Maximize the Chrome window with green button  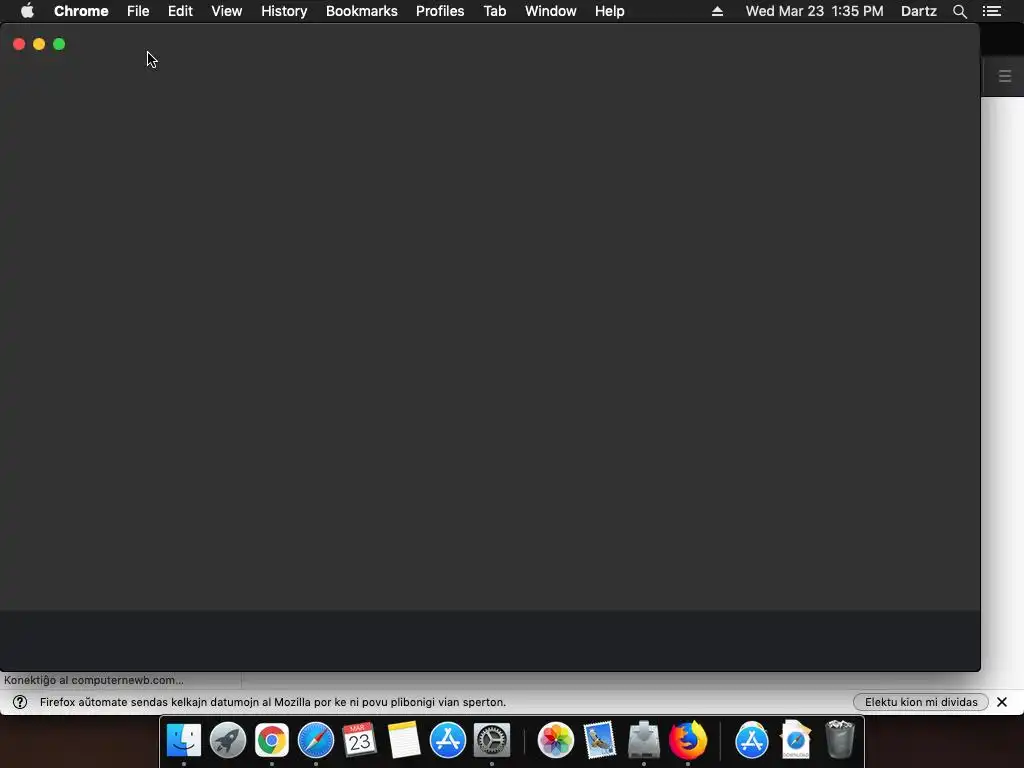pyautogui.click(x=59, y=44)
